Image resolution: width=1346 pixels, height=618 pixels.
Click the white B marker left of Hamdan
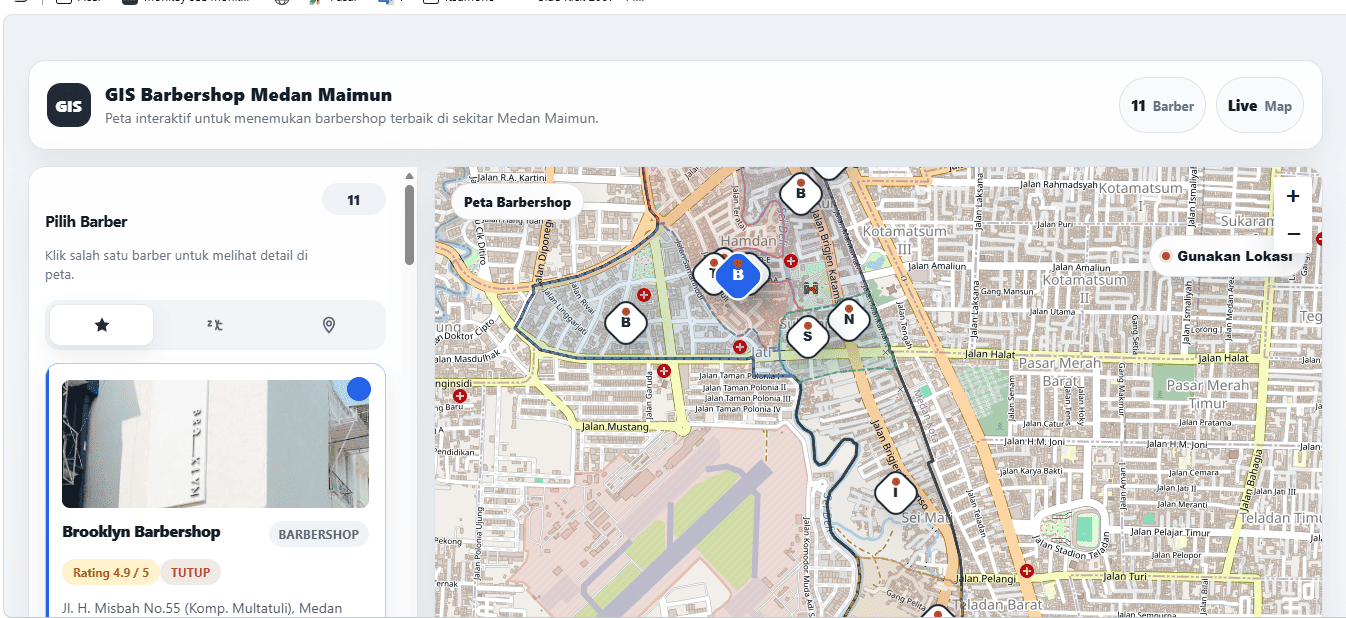click(x=626, y=322)
